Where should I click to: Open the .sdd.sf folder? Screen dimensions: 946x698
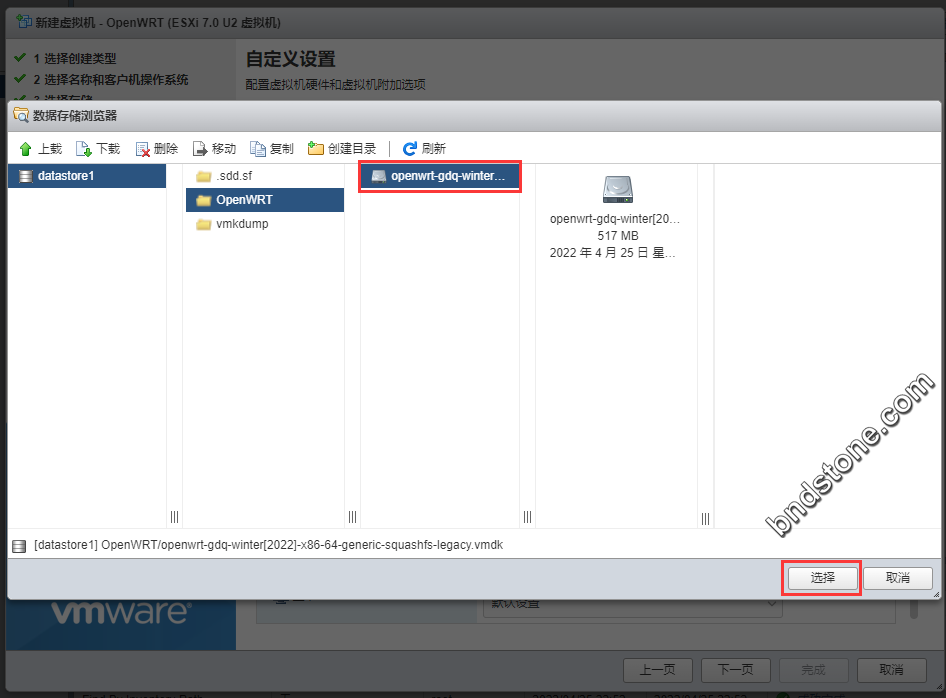click(265, 176)
